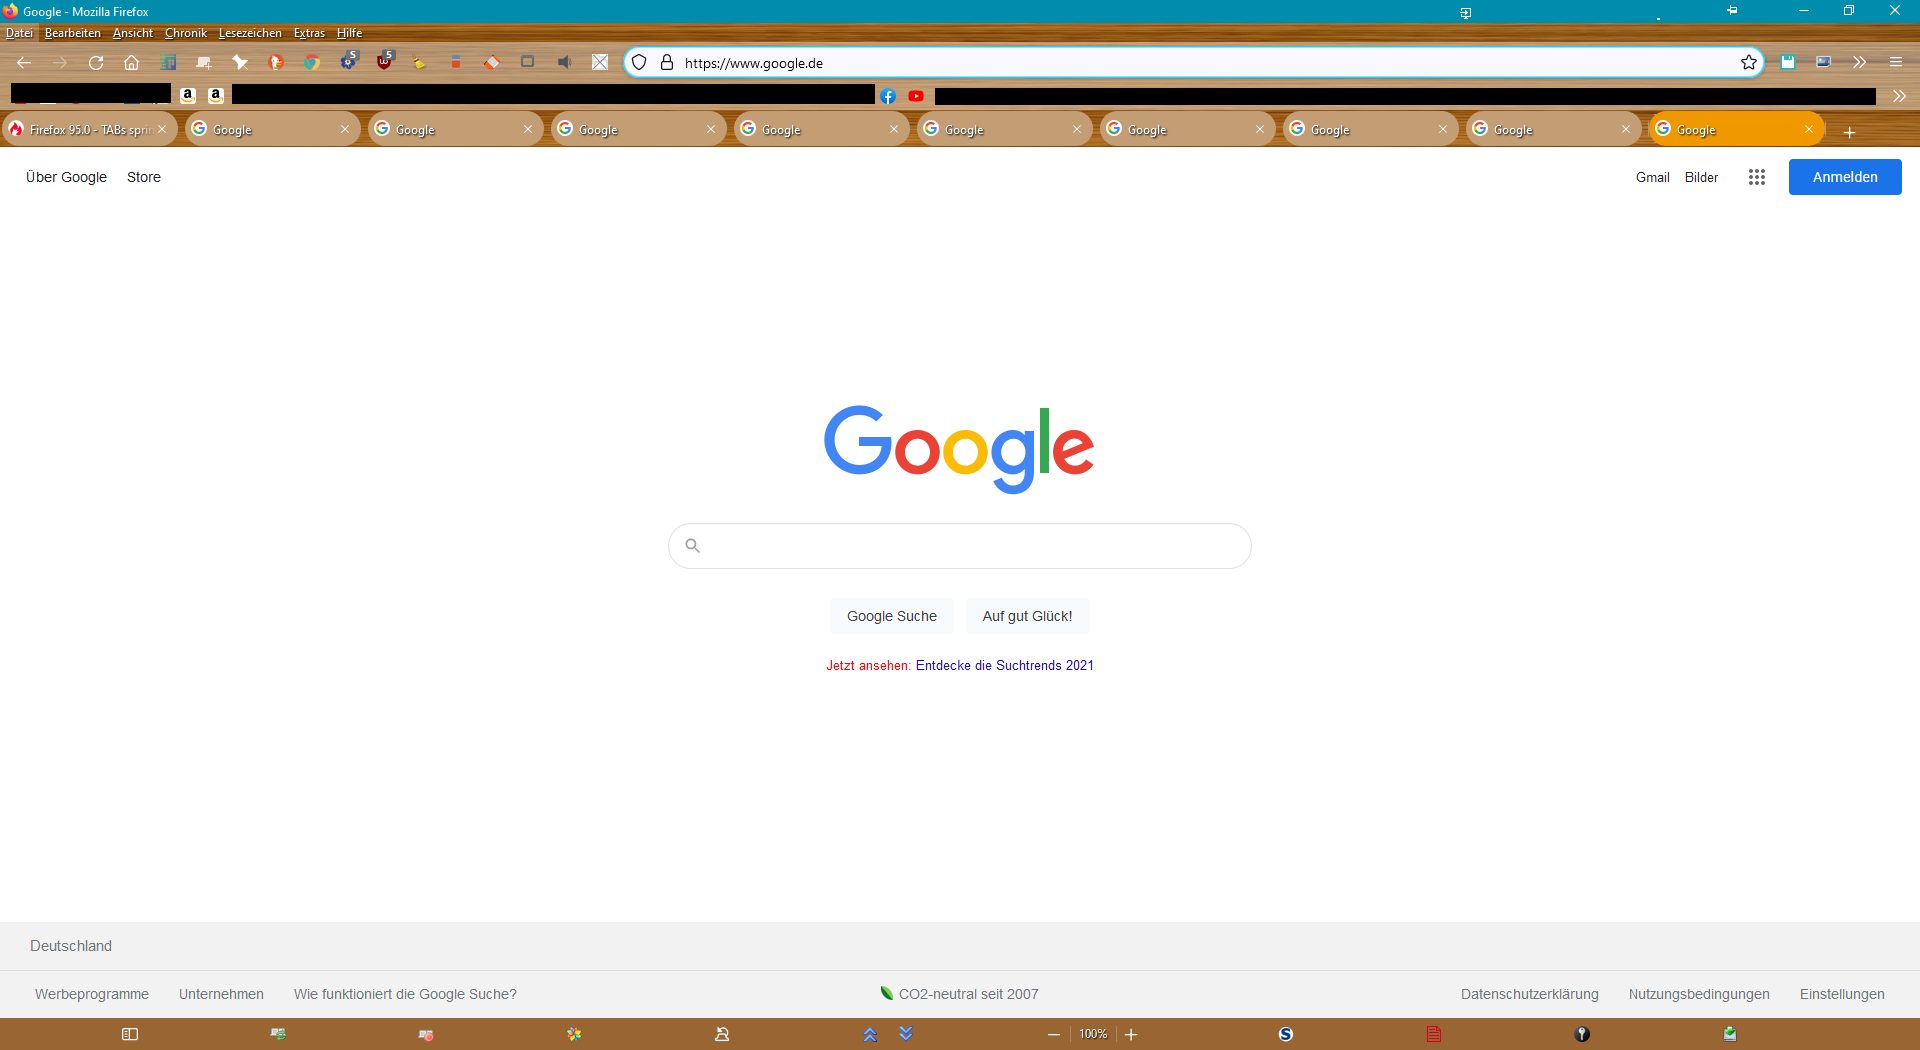
Task: Click the broom cleanup toolbar icon
Action: click(x=420, y=62)
